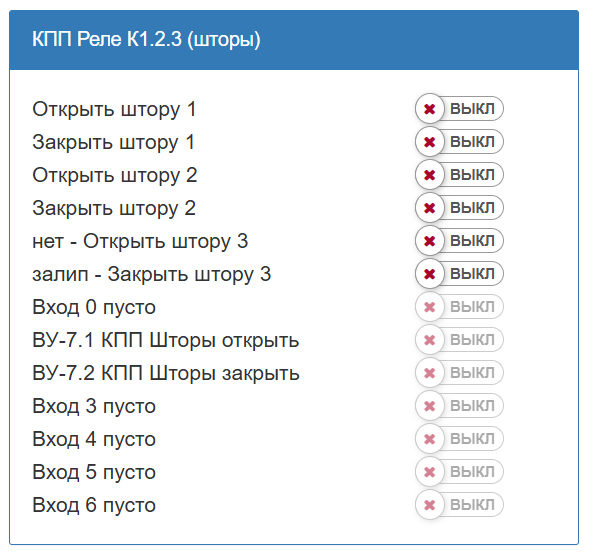
Task: Toggle 'залип - Закрыть штору 3' switch
Action: pos(459,274)
